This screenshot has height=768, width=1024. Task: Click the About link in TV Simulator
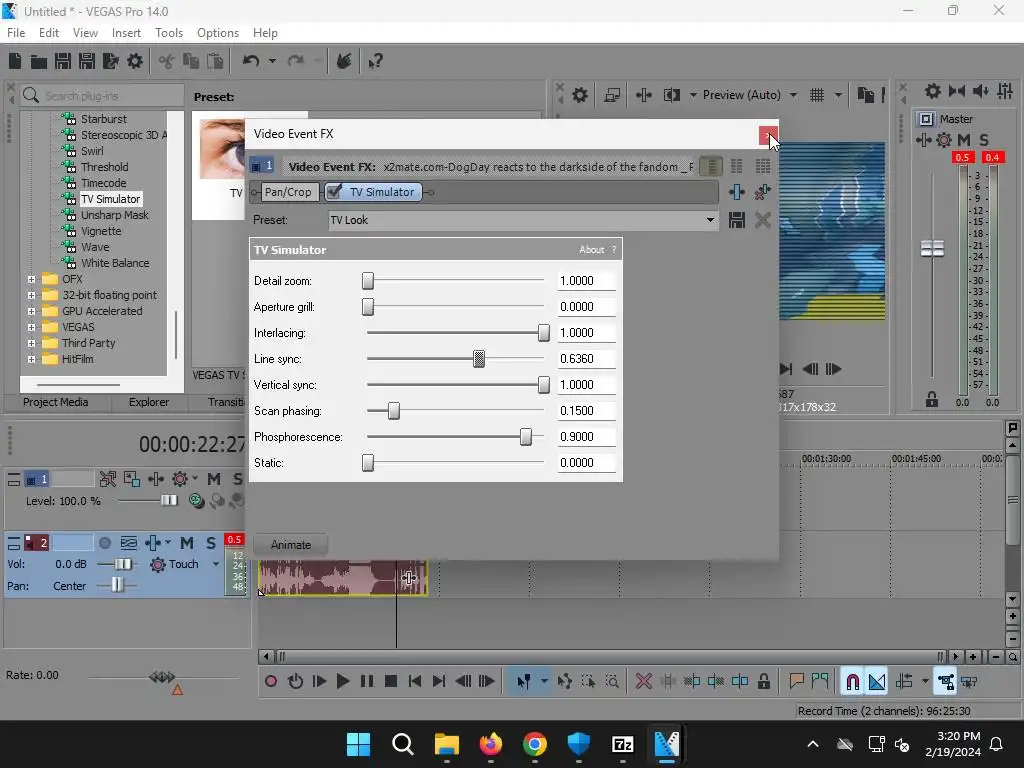[592, 249]
